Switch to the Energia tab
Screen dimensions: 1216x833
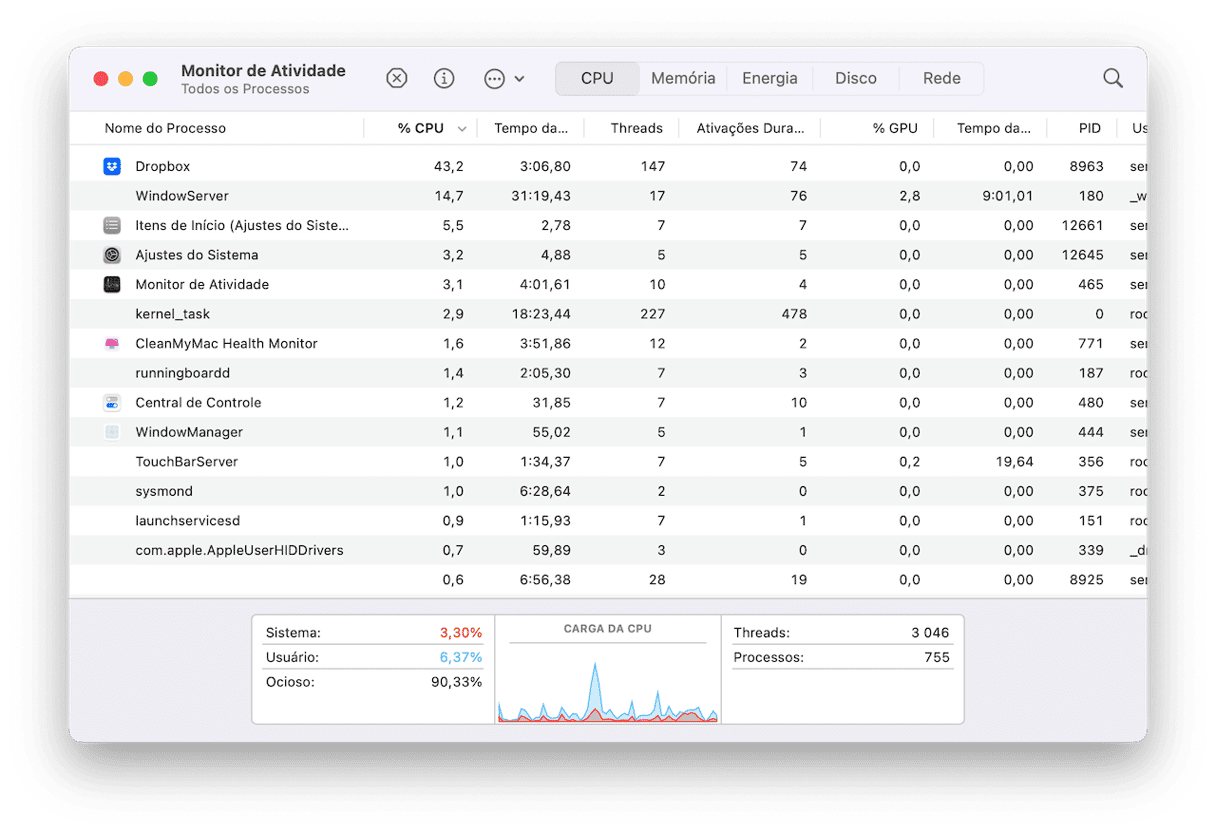tap(769, 78)
